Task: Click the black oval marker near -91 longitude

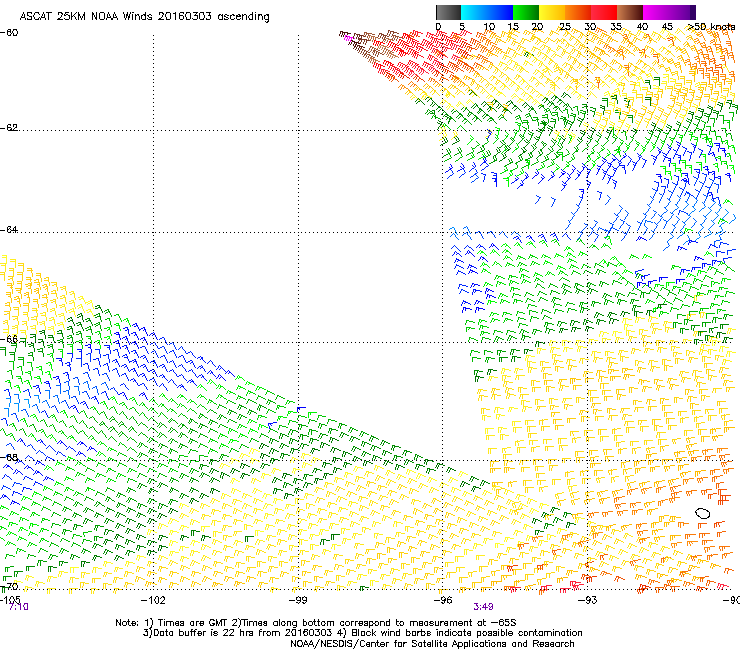Action: (703, 513)
